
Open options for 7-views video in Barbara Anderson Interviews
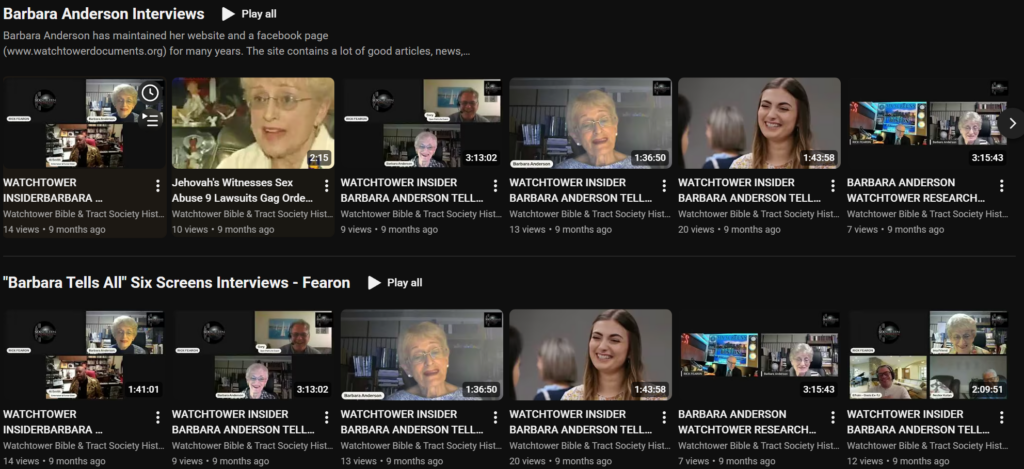[x=1001, y=186]
